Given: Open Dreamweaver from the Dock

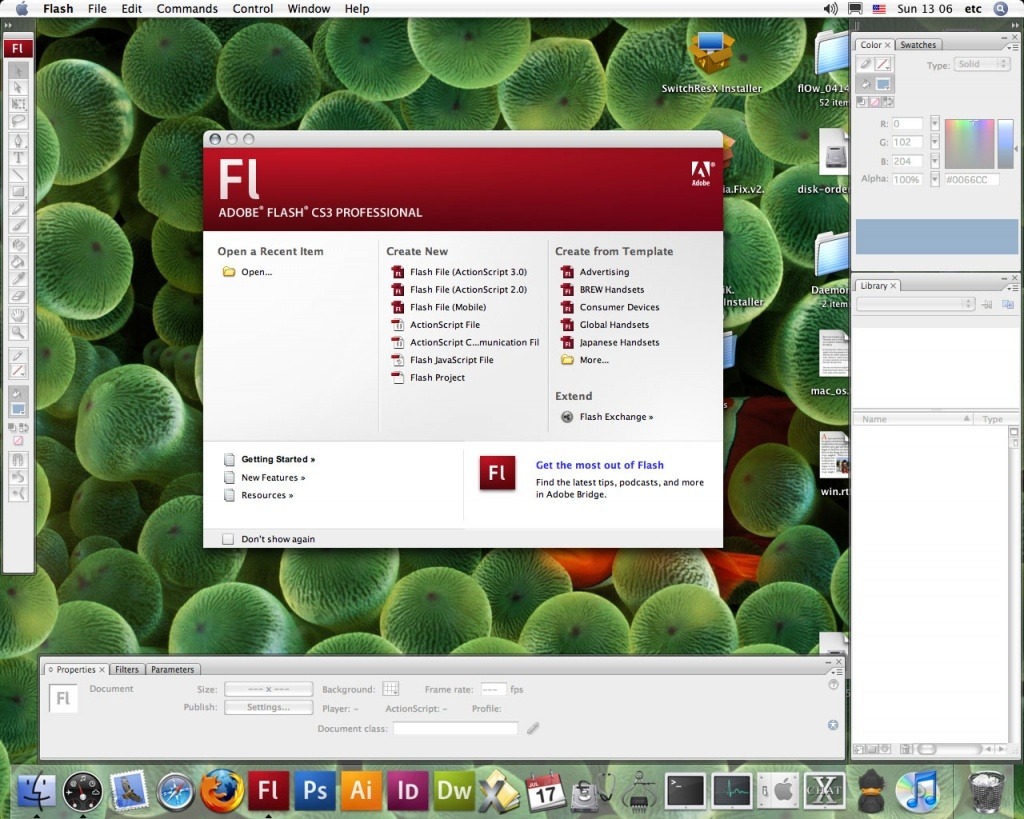Looking at the screenshot, I should (453, 790).
